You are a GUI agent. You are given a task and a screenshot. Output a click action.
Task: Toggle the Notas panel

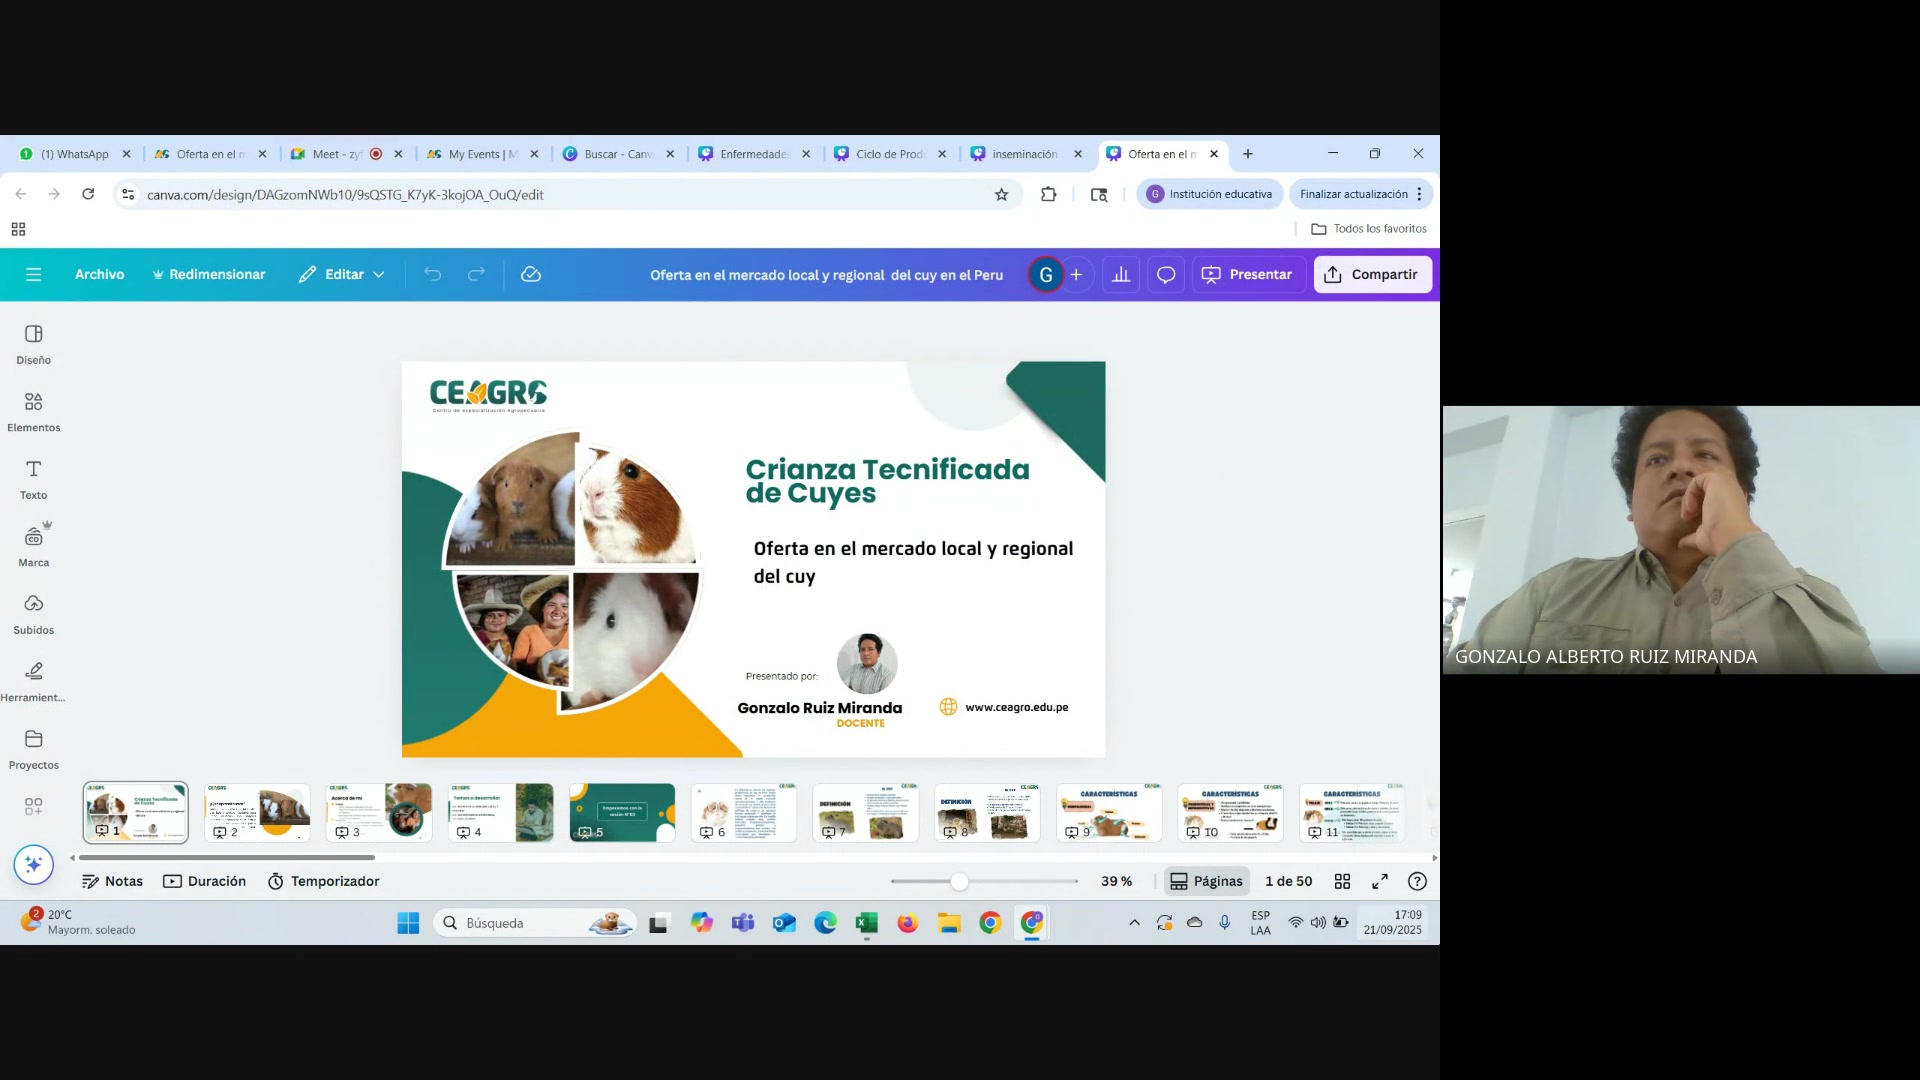point(112,881)
